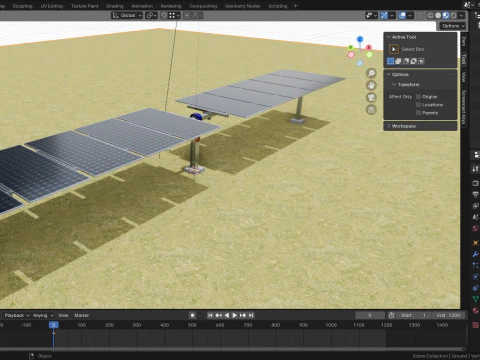Choose Extend Selection mode icon
The width and height of the screenshot is (480, 360).
[x=398, y=61]
